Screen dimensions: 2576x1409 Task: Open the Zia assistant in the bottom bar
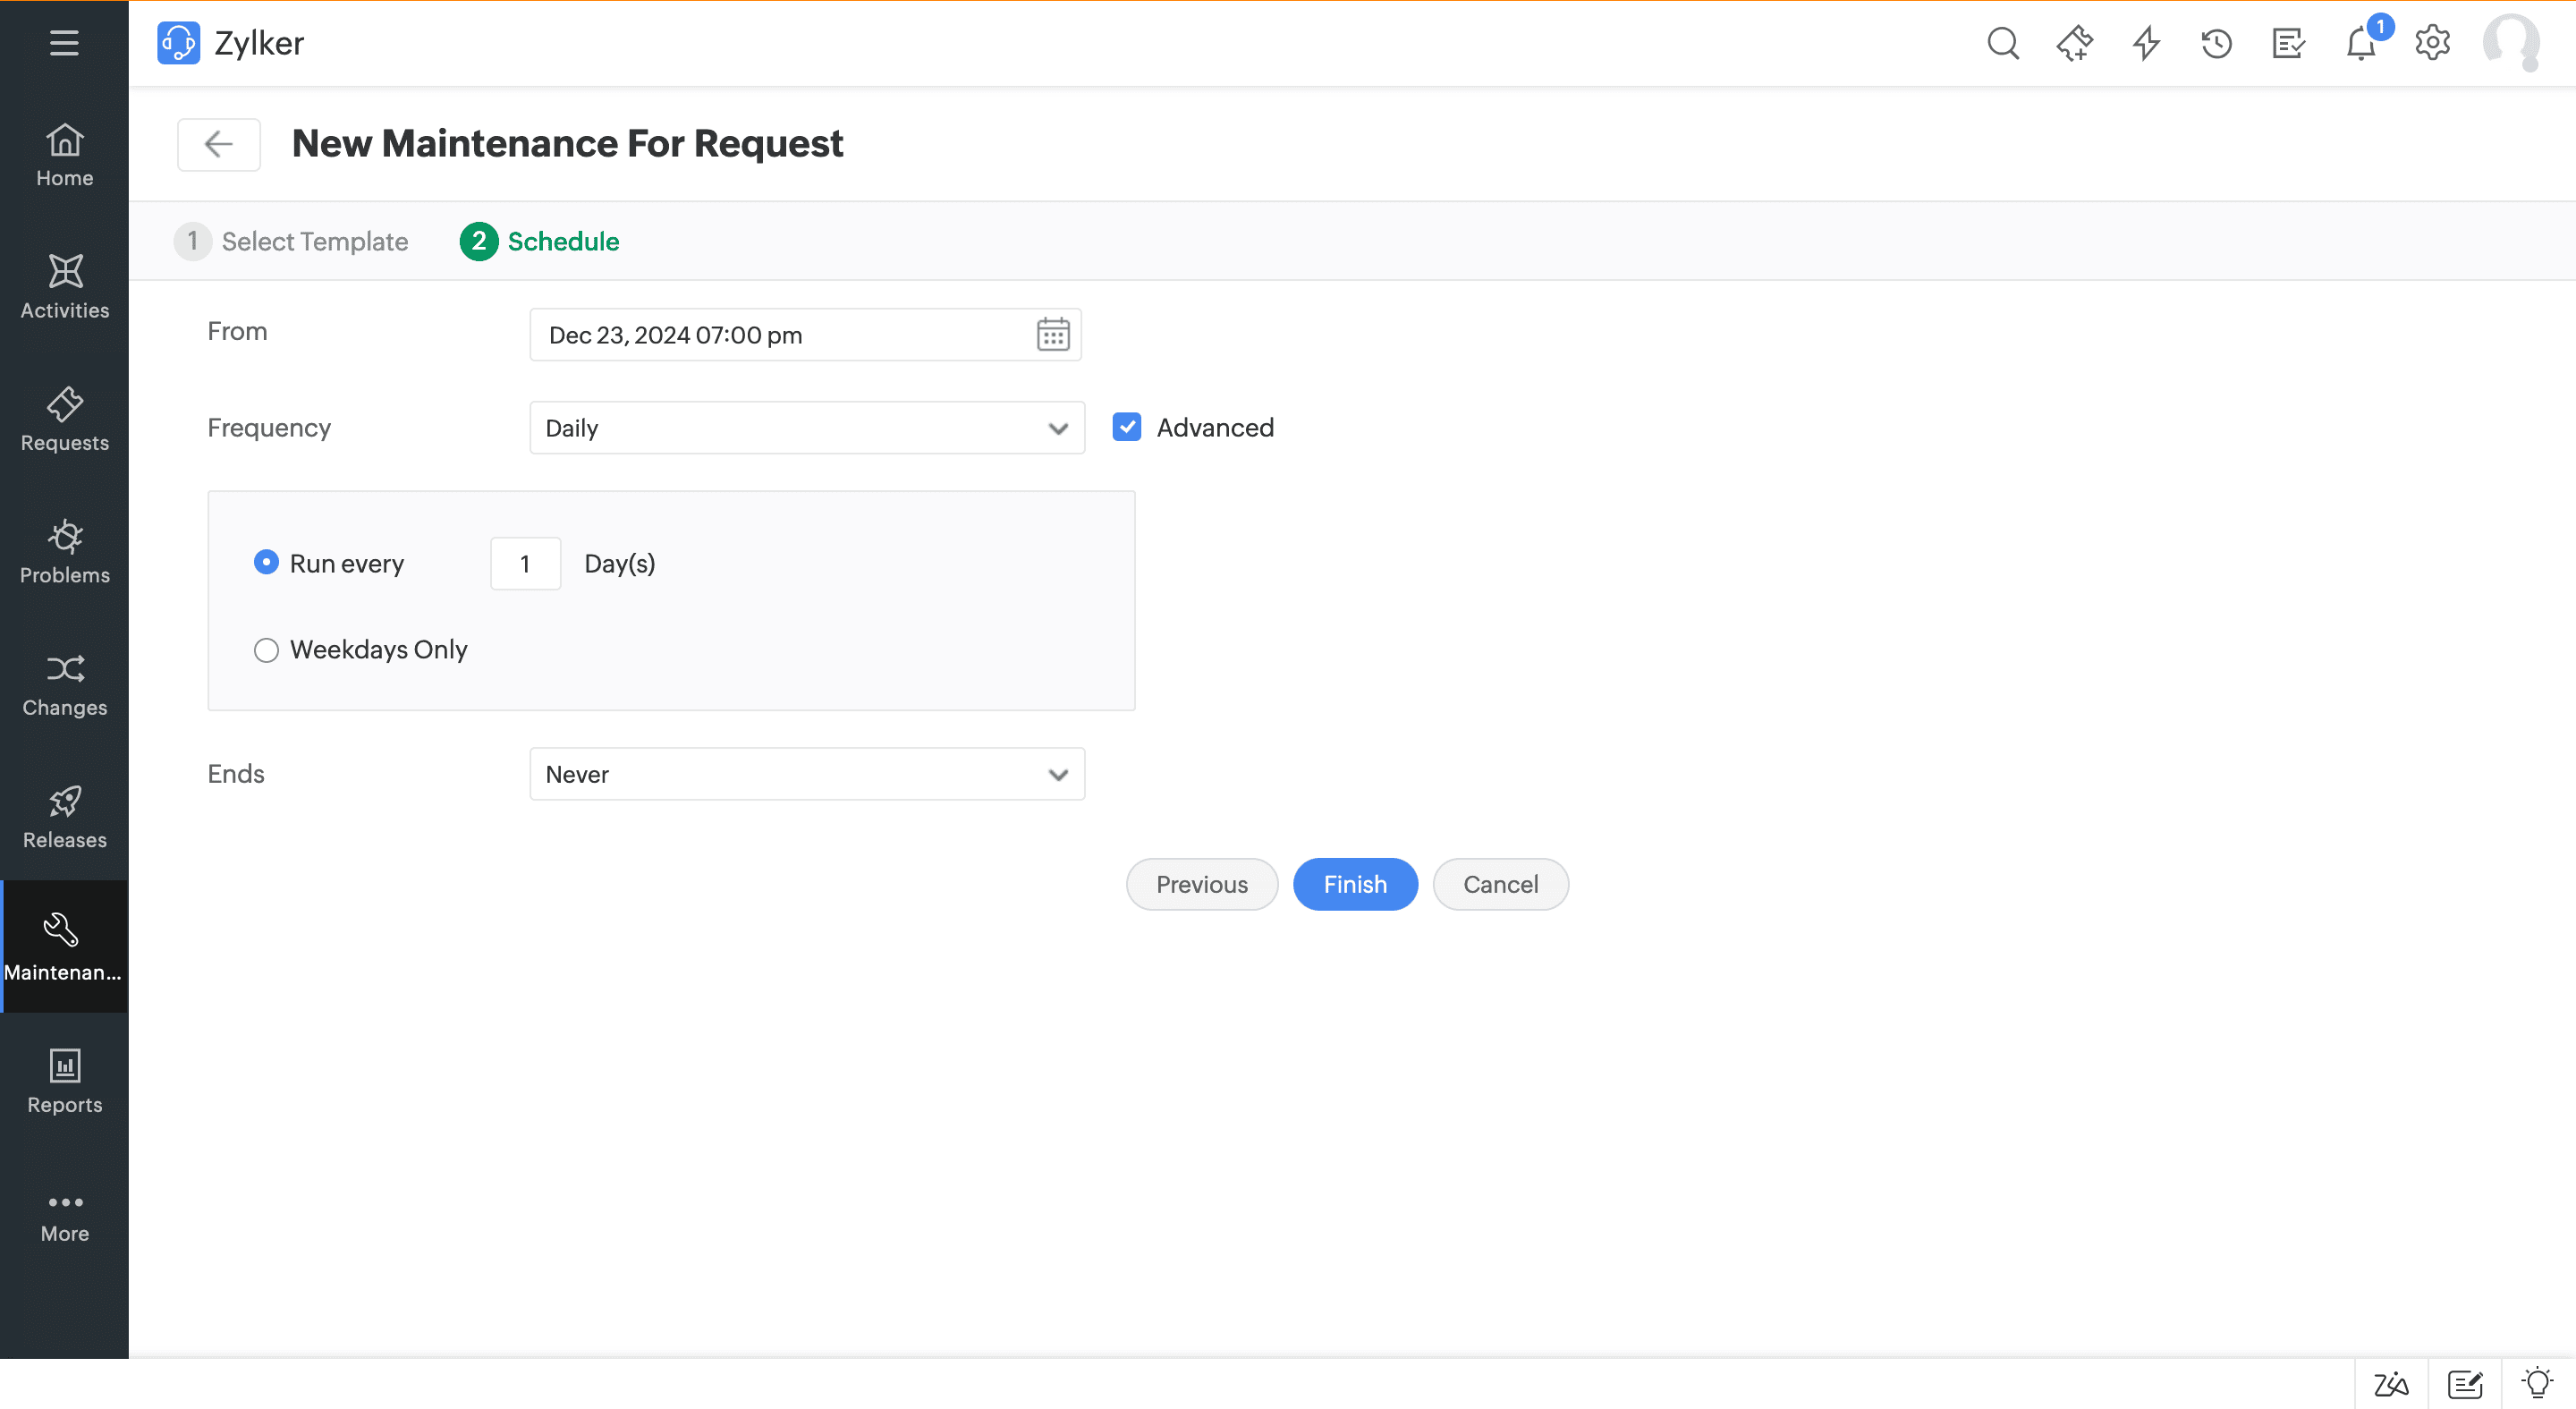coord(2391,1385)
